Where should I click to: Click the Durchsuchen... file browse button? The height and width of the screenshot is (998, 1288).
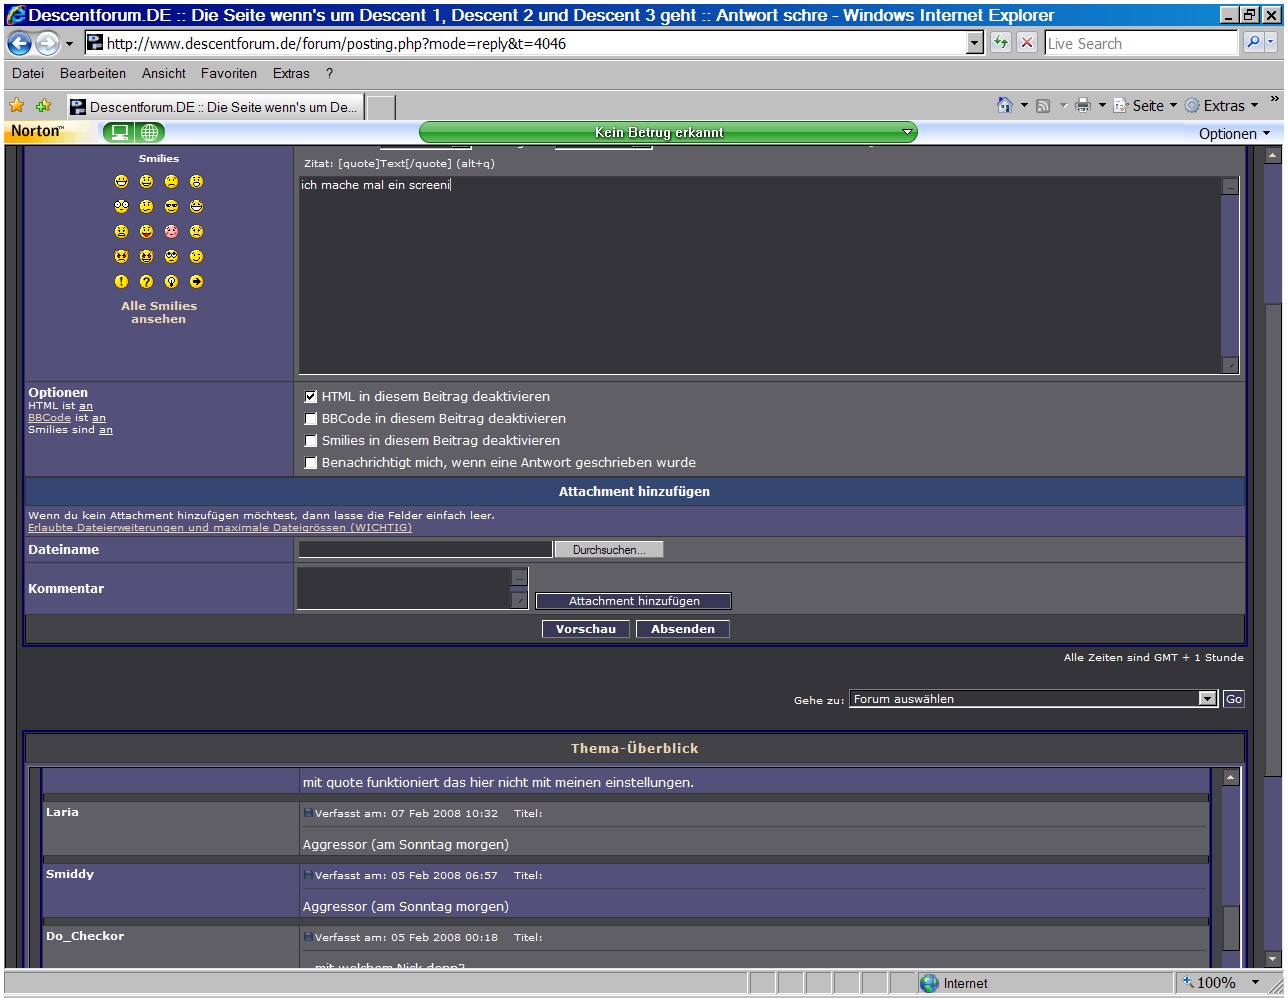pos(609,550)
